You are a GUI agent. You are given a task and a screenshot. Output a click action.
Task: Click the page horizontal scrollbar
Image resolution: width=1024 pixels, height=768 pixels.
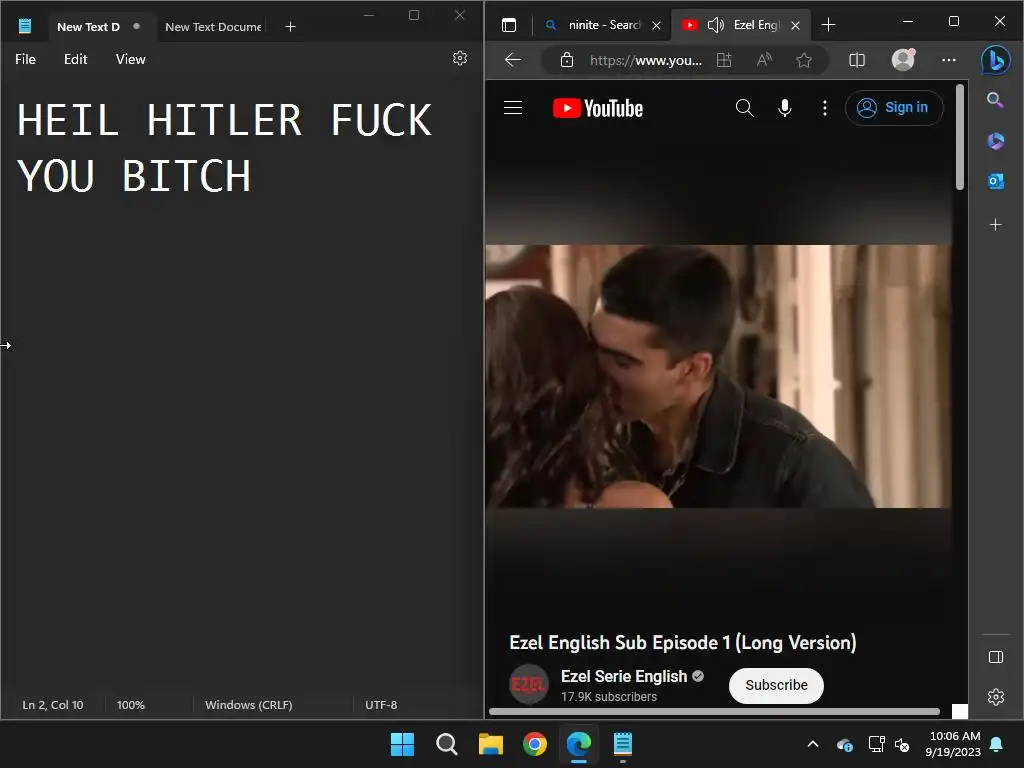[714, 712]
